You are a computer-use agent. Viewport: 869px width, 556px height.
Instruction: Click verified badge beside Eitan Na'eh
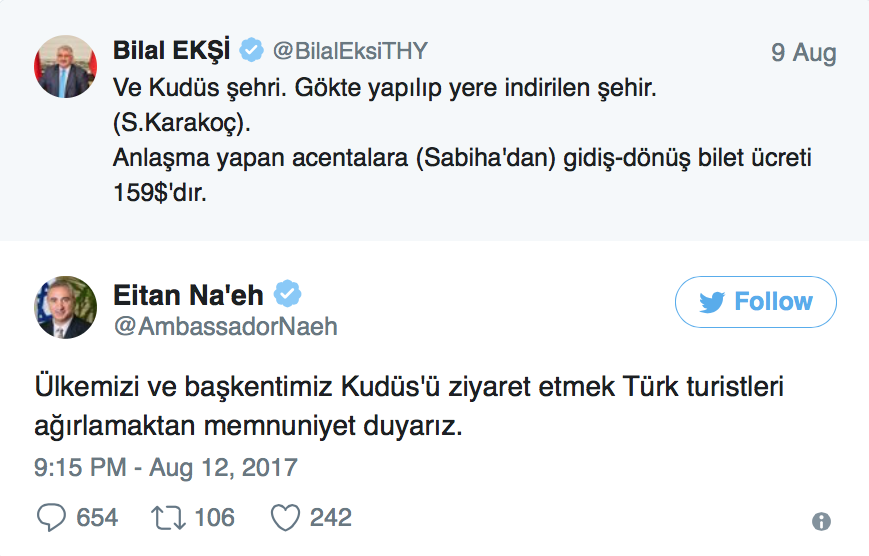289,295
